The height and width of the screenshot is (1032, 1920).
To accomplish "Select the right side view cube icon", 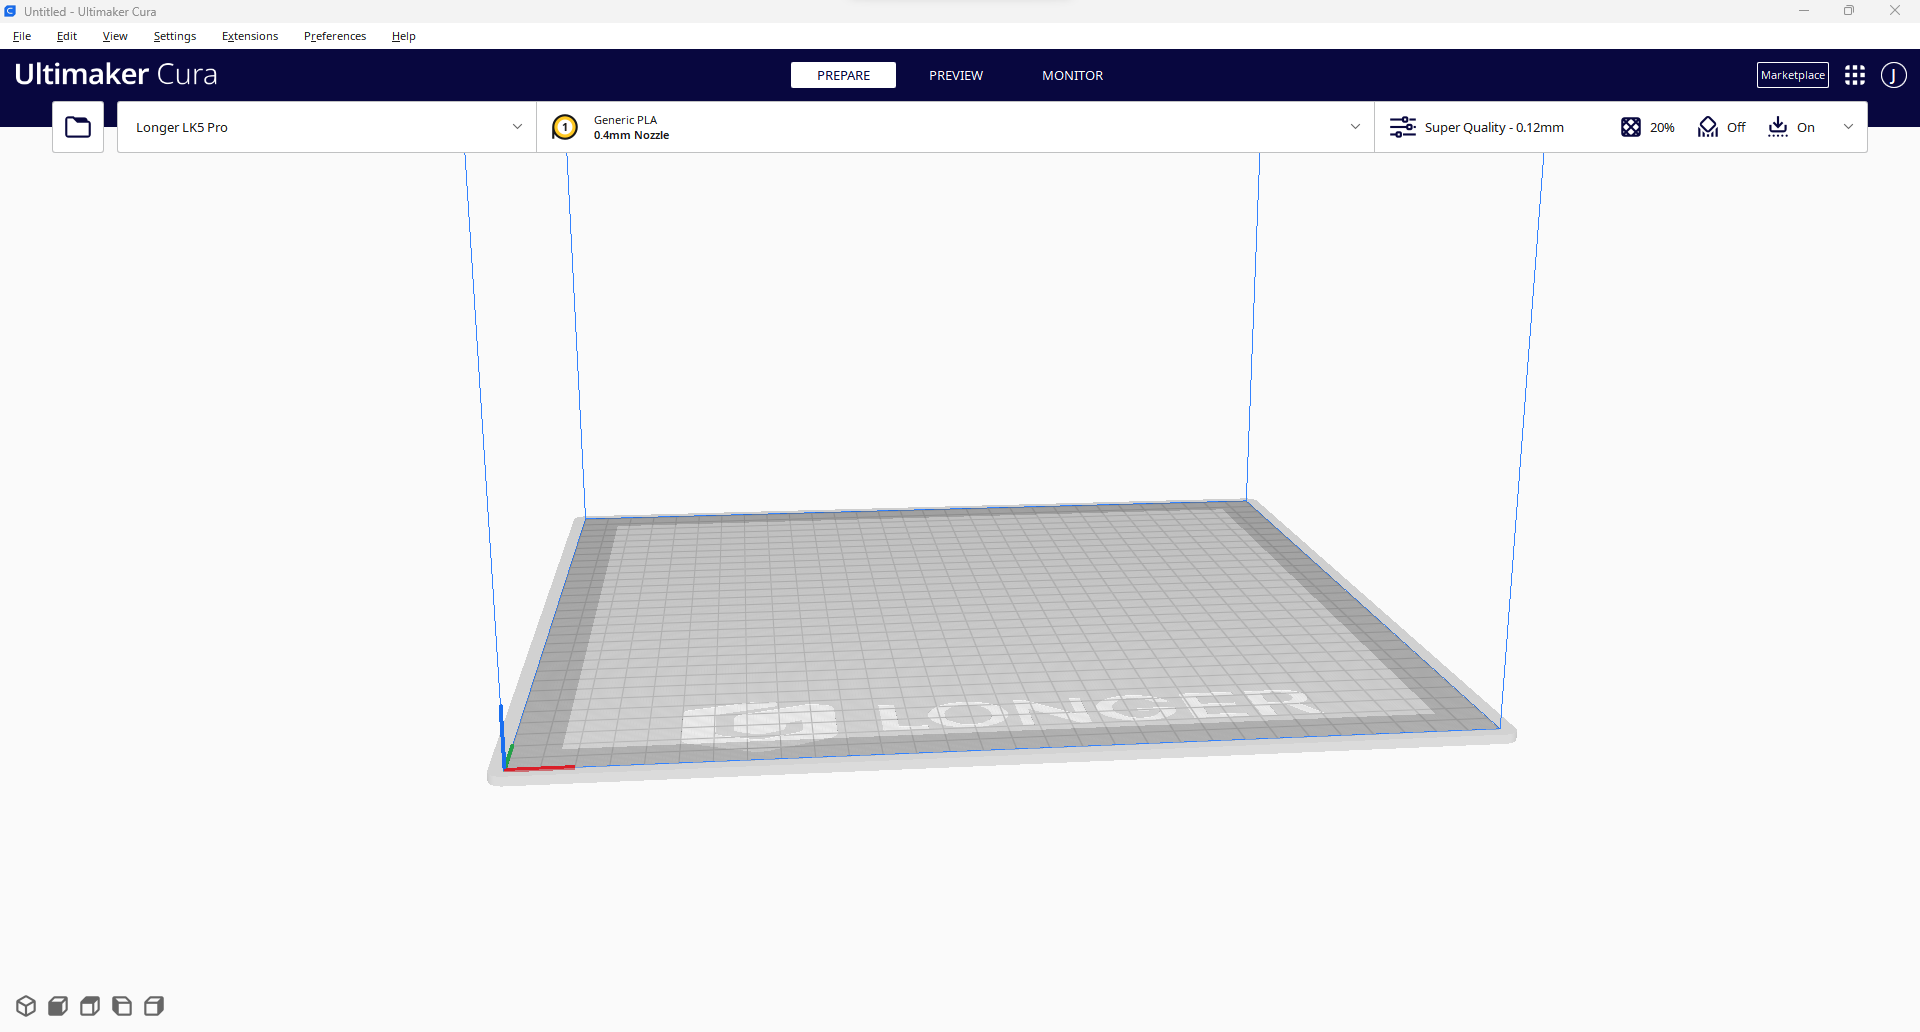I will pyautogui.click(x=154, y=1006).
